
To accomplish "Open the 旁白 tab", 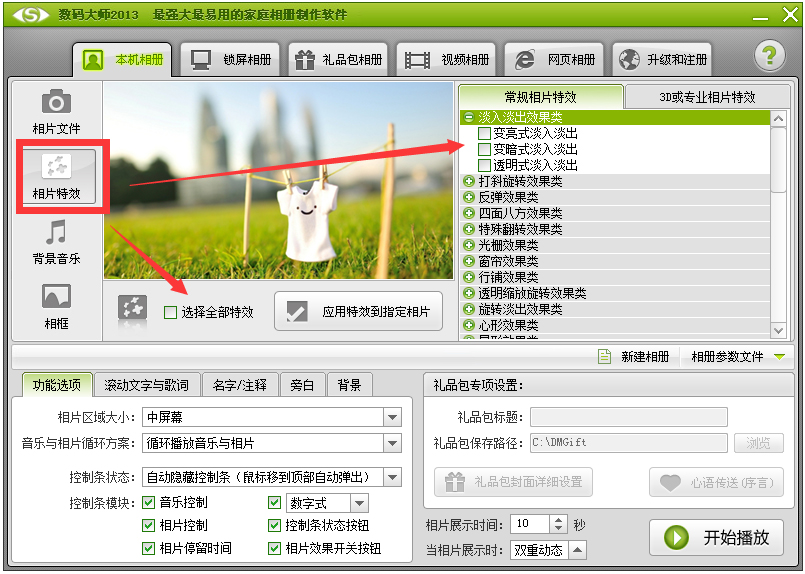I will tap(302, 385).
